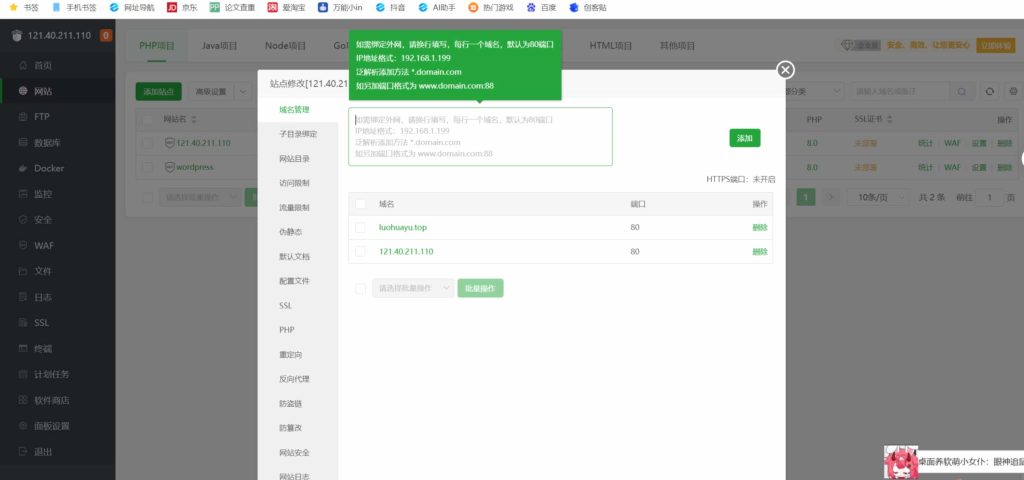Tick the checkbox for domain 121.40.211.110
Viewport: 1024px width, 480px height.
(360, 251)
